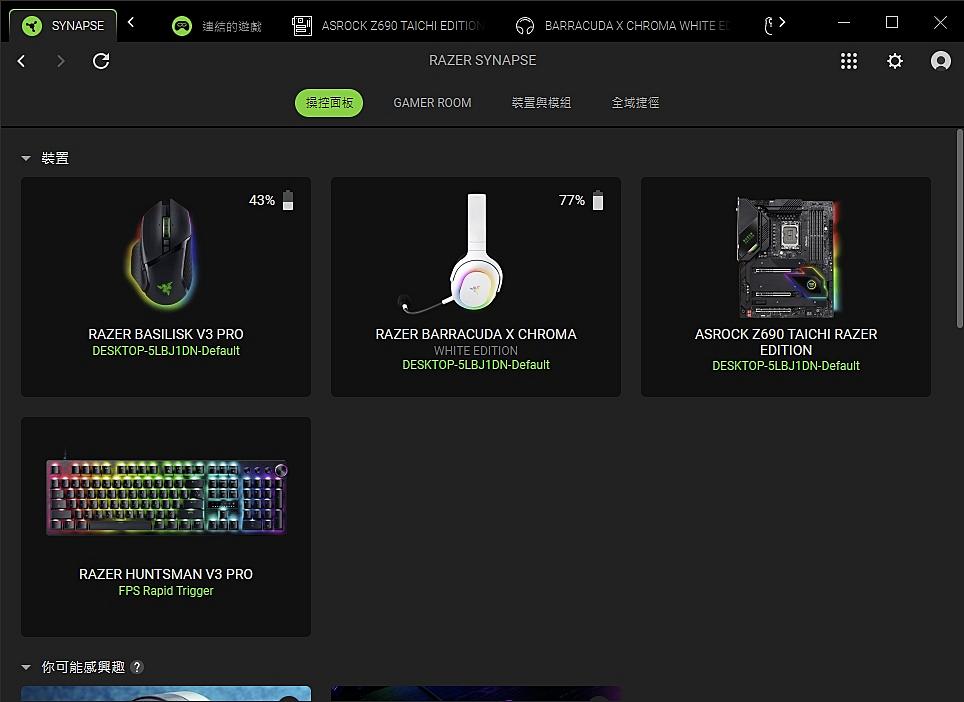Switch to the GAMER ROOM tab
Viewport: 964px width, 702px height.
point(432,103)
